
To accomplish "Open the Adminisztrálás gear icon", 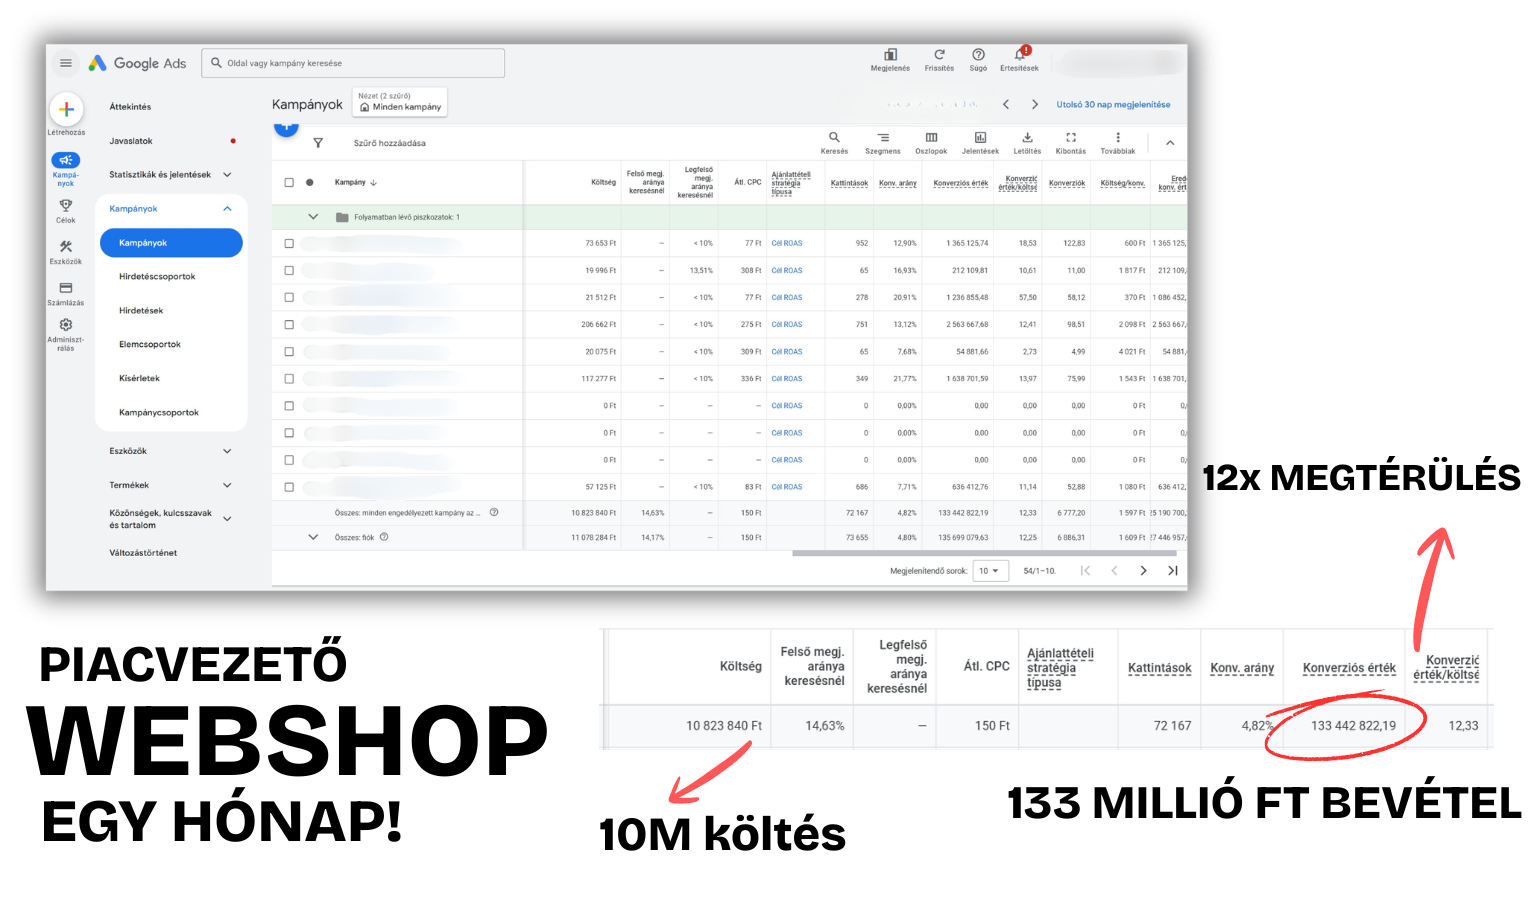I will pos(66,325).
